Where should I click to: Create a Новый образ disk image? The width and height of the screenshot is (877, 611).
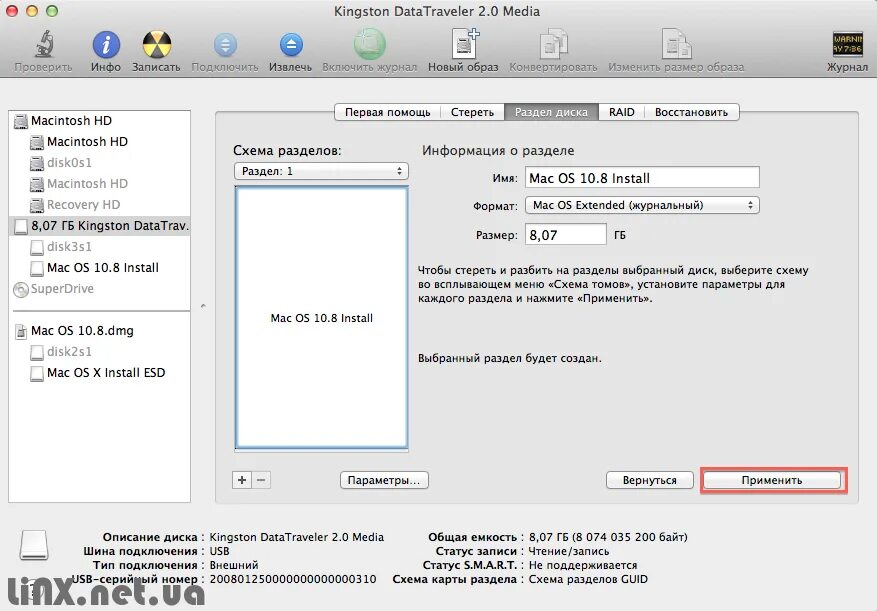coord(464,44)
